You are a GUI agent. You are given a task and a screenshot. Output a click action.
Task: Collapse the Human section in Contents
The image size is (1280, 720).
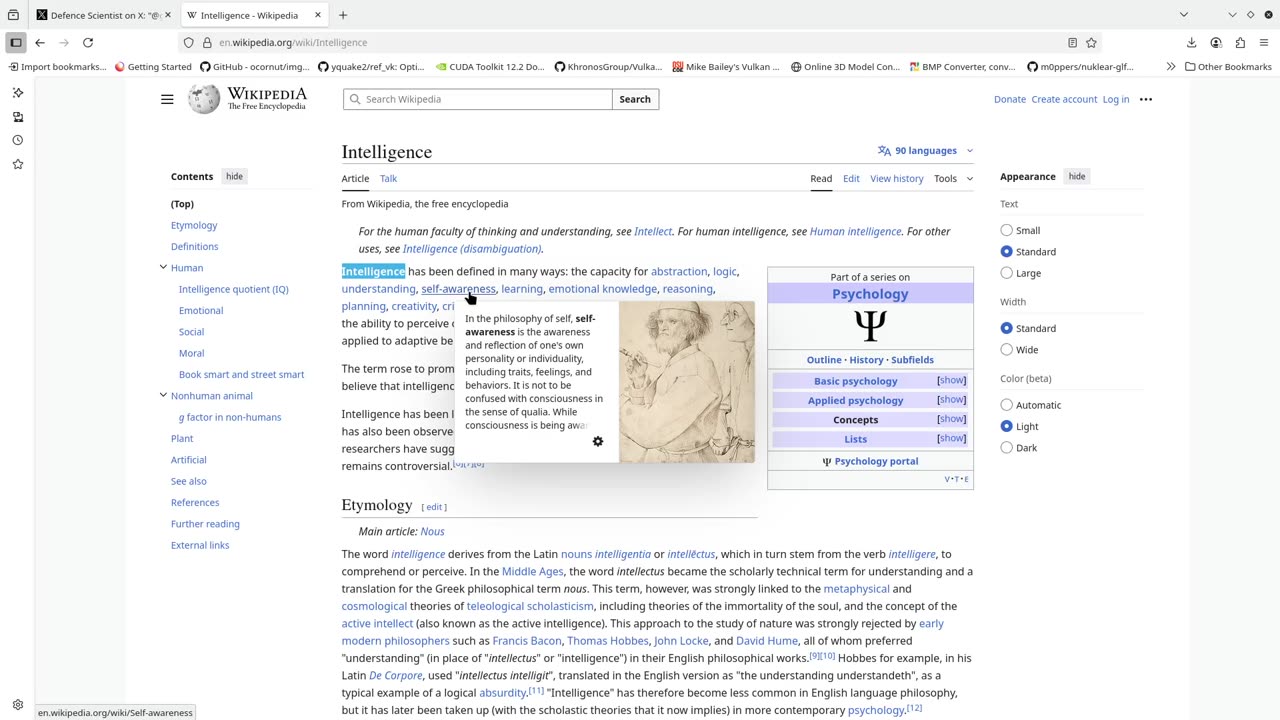(163, 267)
